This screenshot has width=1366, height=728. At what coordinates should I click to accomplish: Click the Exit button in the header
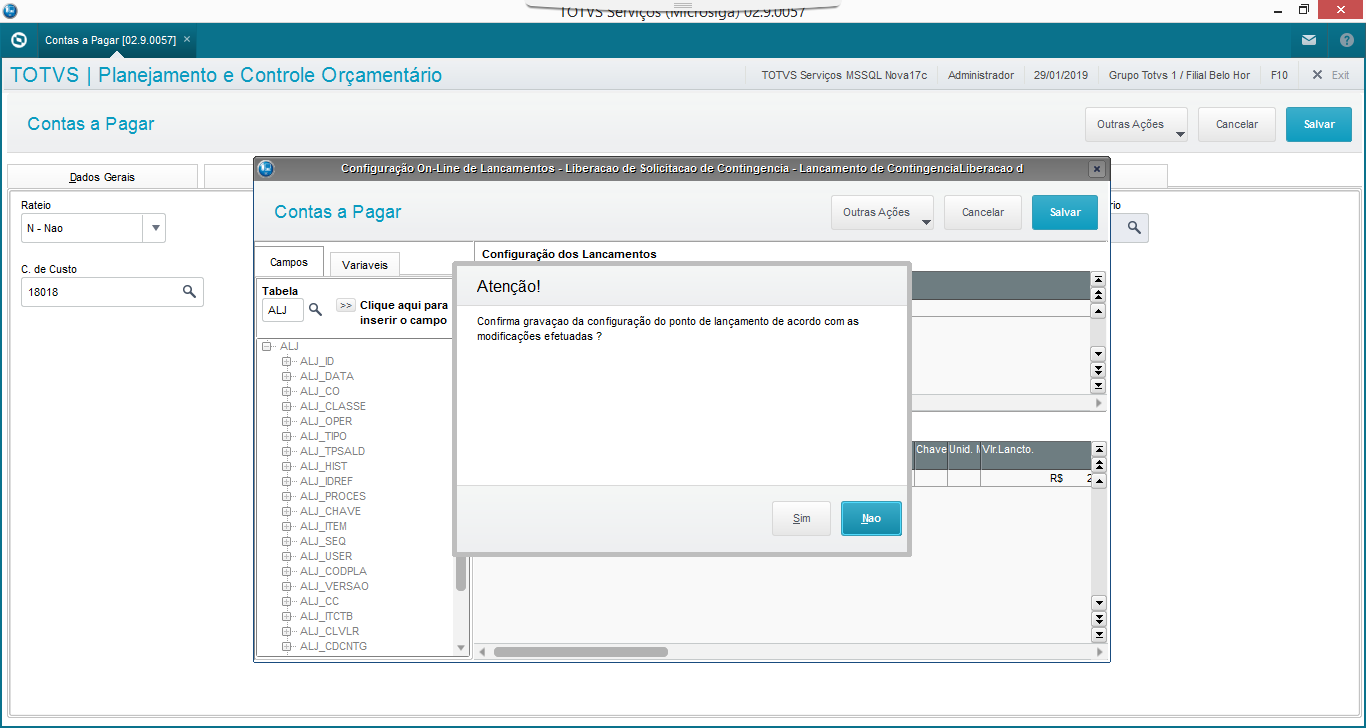coord(1331,75)
